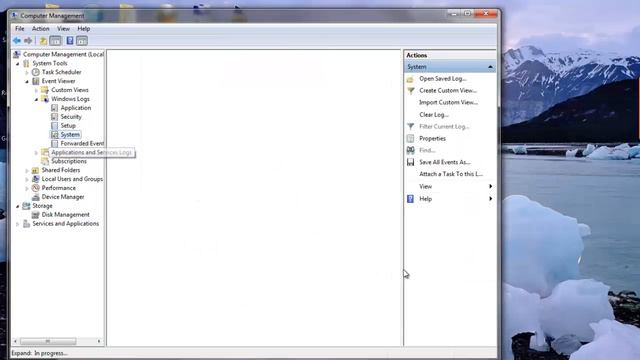Click the Create Custom View funnel icon
Screen dimensions: 640x360
[x=411, y=91]
